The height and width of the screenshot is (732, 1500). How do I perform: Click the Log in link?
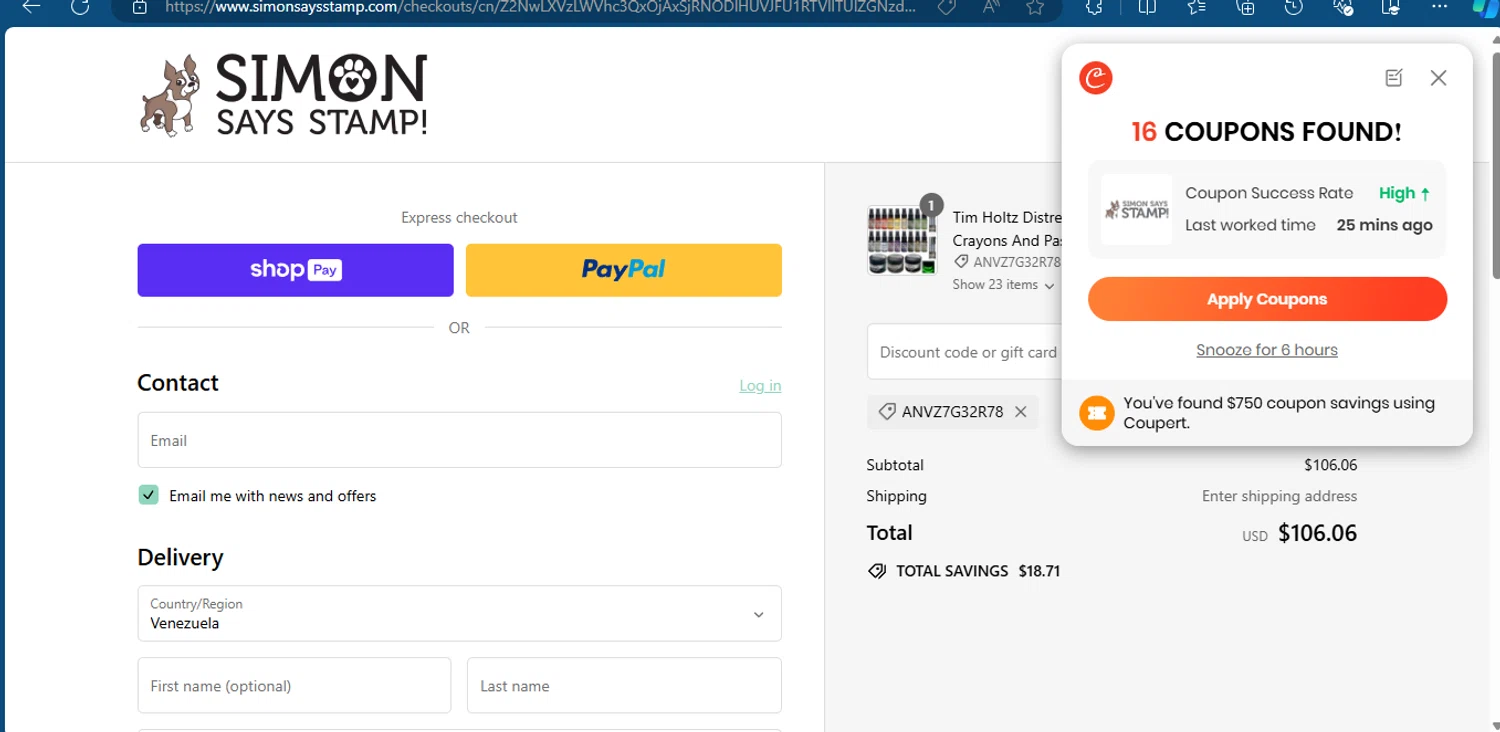[760, 386]
